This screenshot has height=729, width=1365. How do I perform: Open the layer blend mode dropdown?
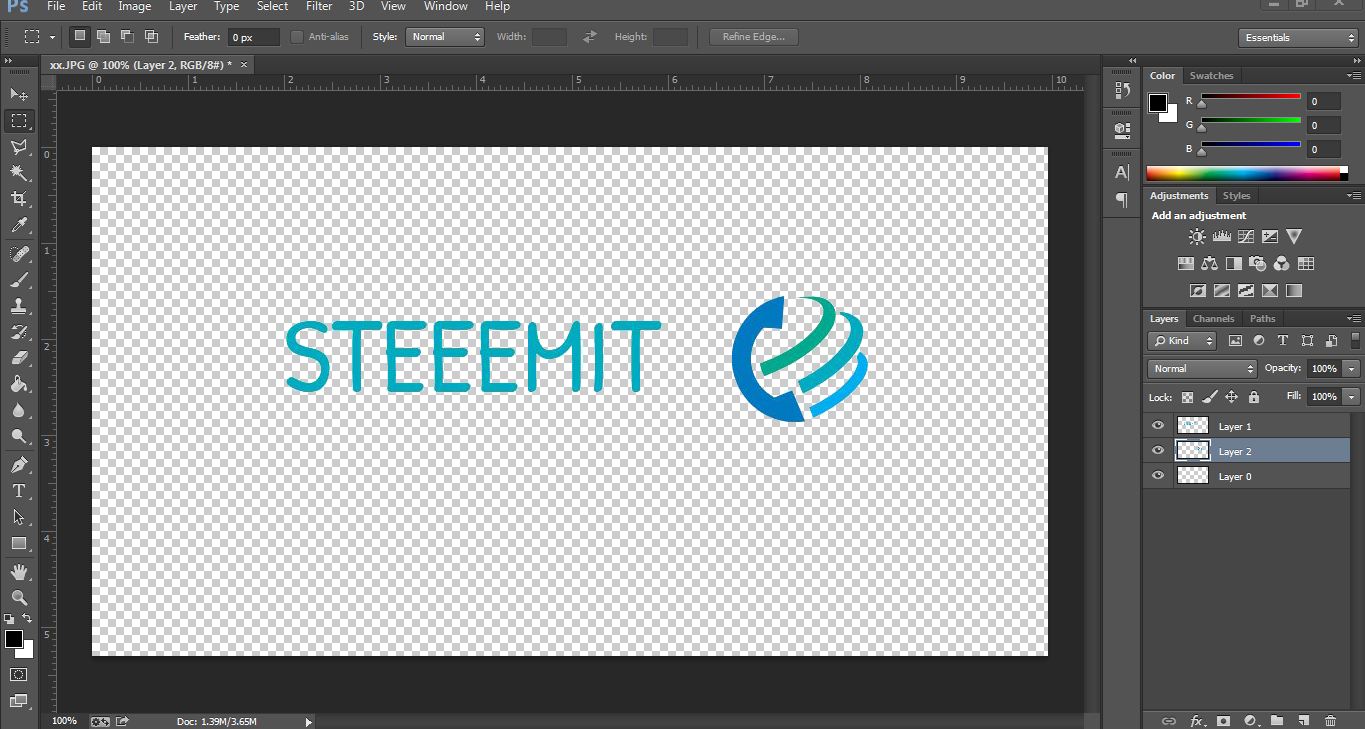pyautogui.click(x=1203, y=369)
